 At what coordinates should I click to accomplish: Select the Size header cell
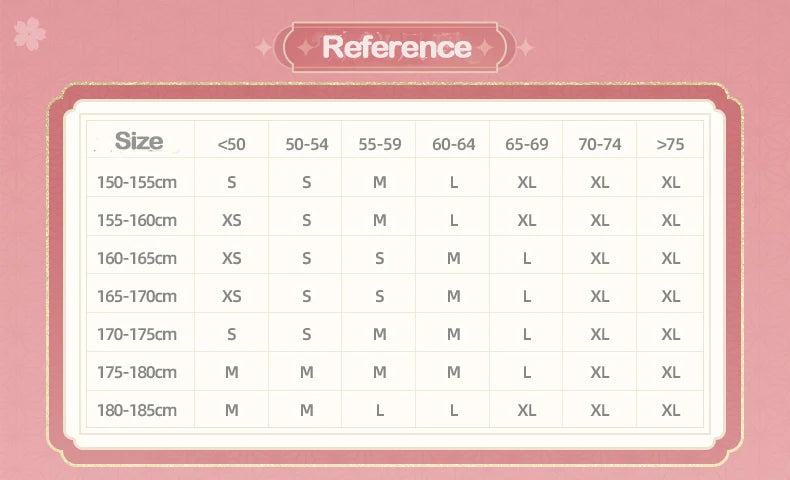point(139,141)
